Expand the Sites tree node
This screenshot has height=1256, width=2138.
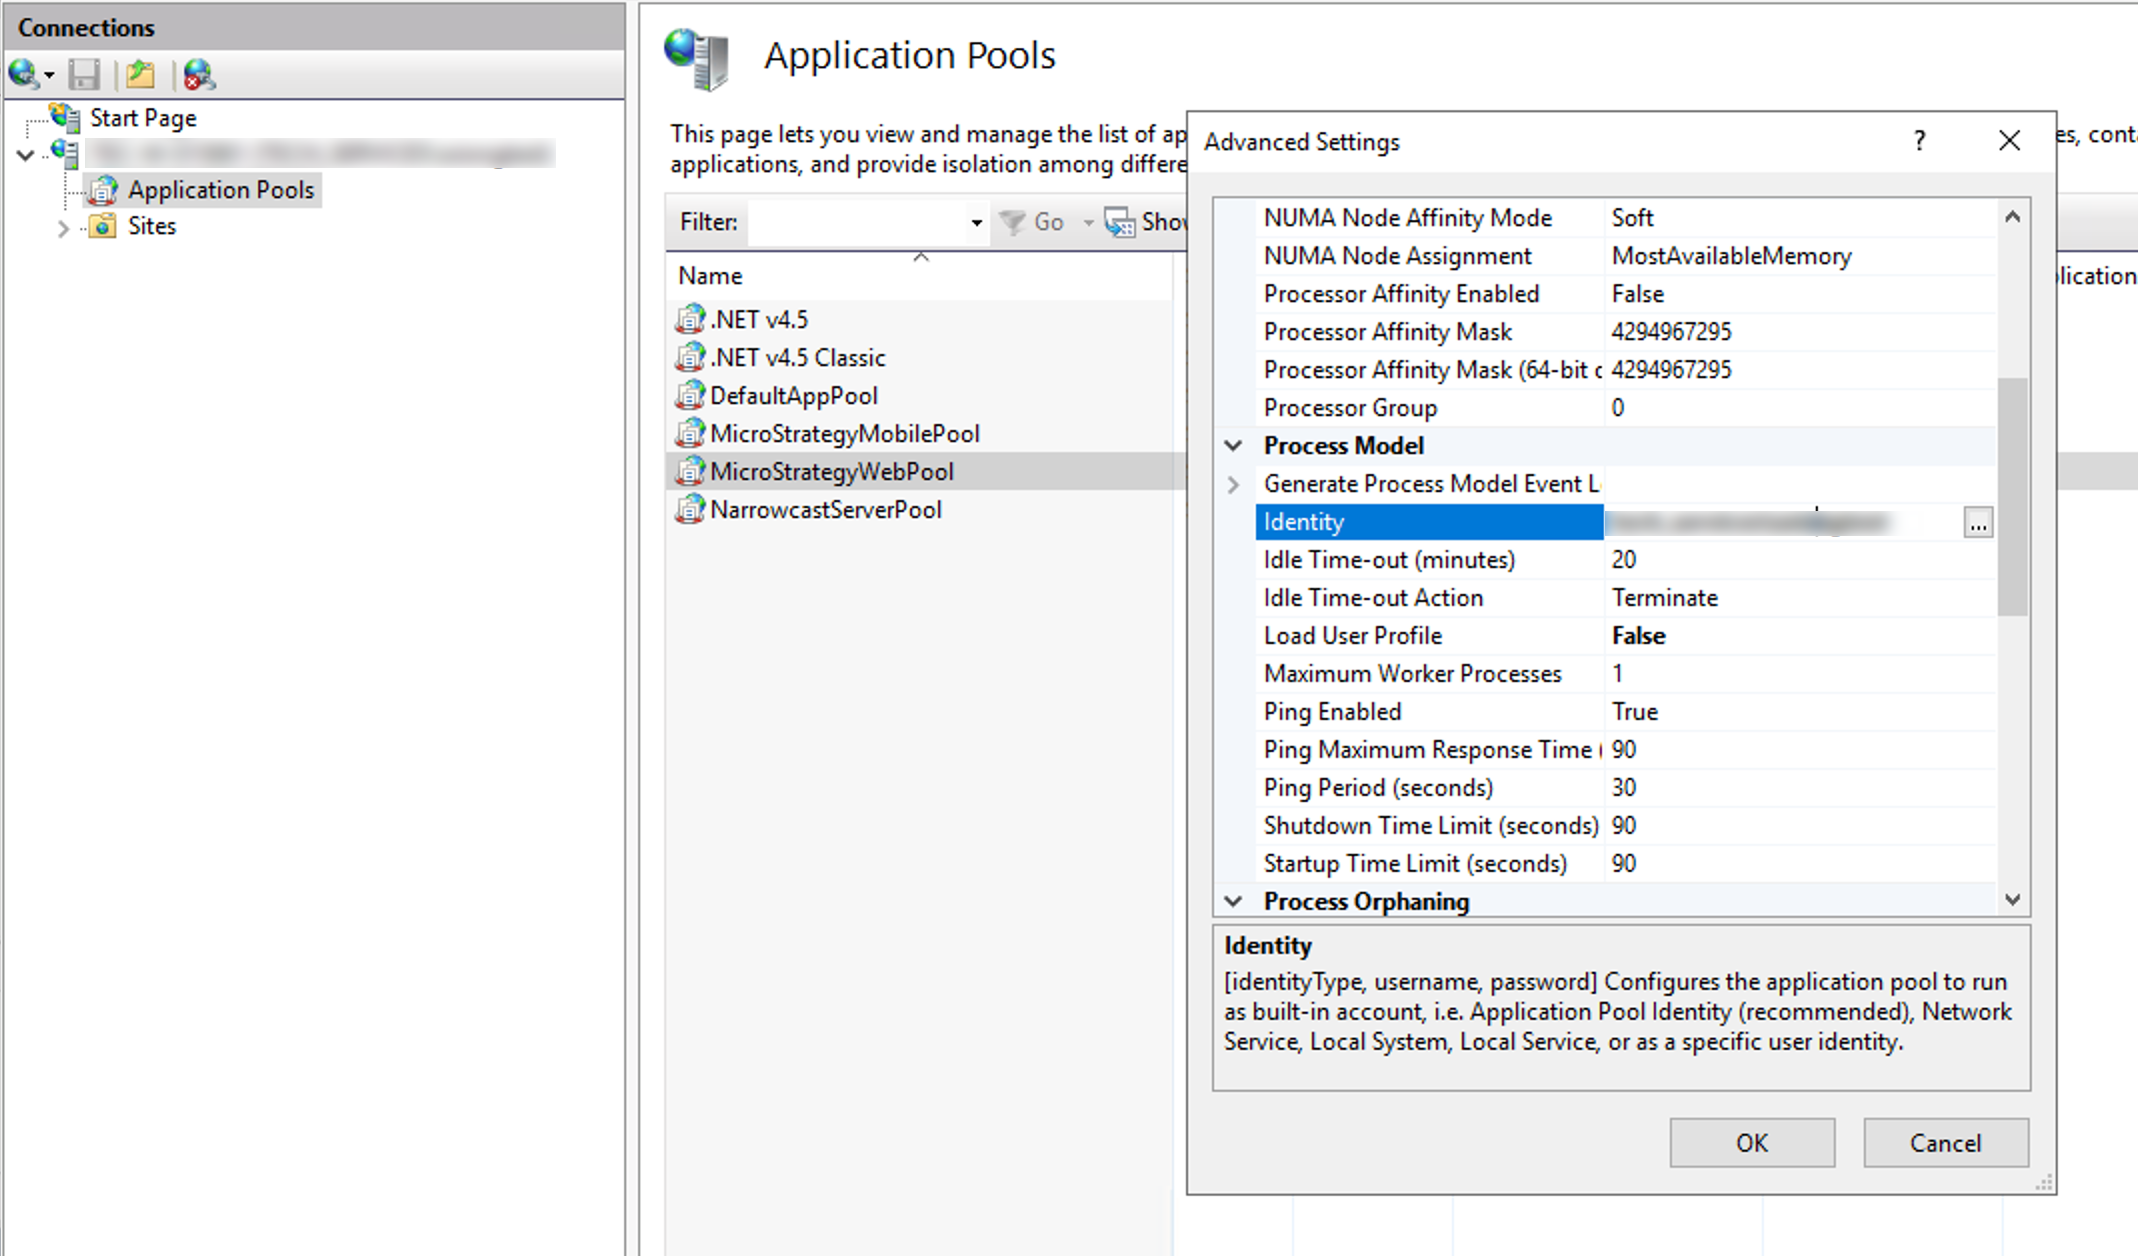point(63,228)
